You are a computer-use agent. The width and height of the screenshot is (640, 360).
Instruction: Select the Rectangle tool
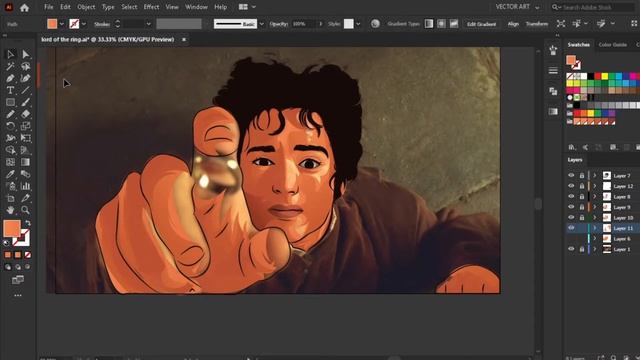click(x=10, y=102)
